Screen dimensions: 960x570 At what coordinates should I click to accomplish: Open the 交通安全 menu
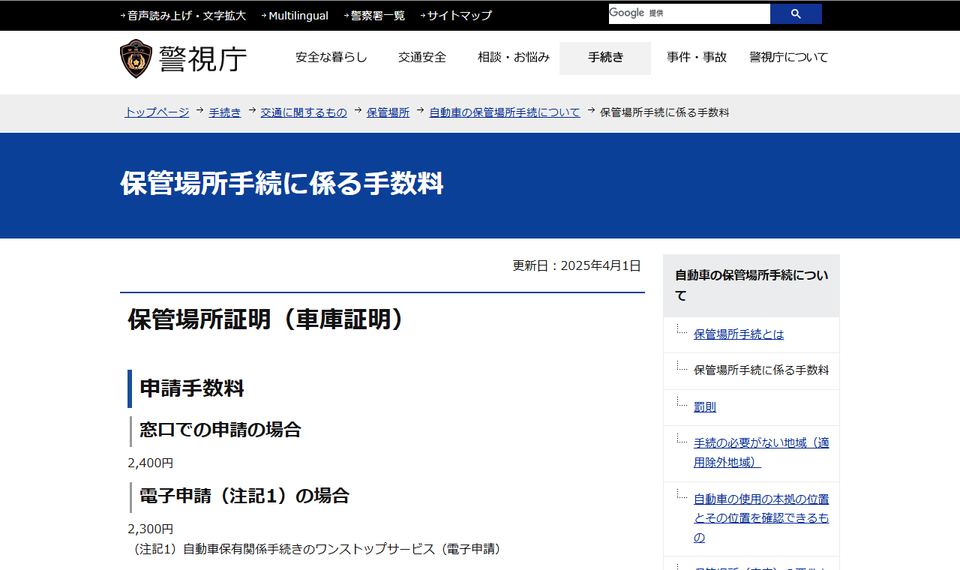[422, 58]
